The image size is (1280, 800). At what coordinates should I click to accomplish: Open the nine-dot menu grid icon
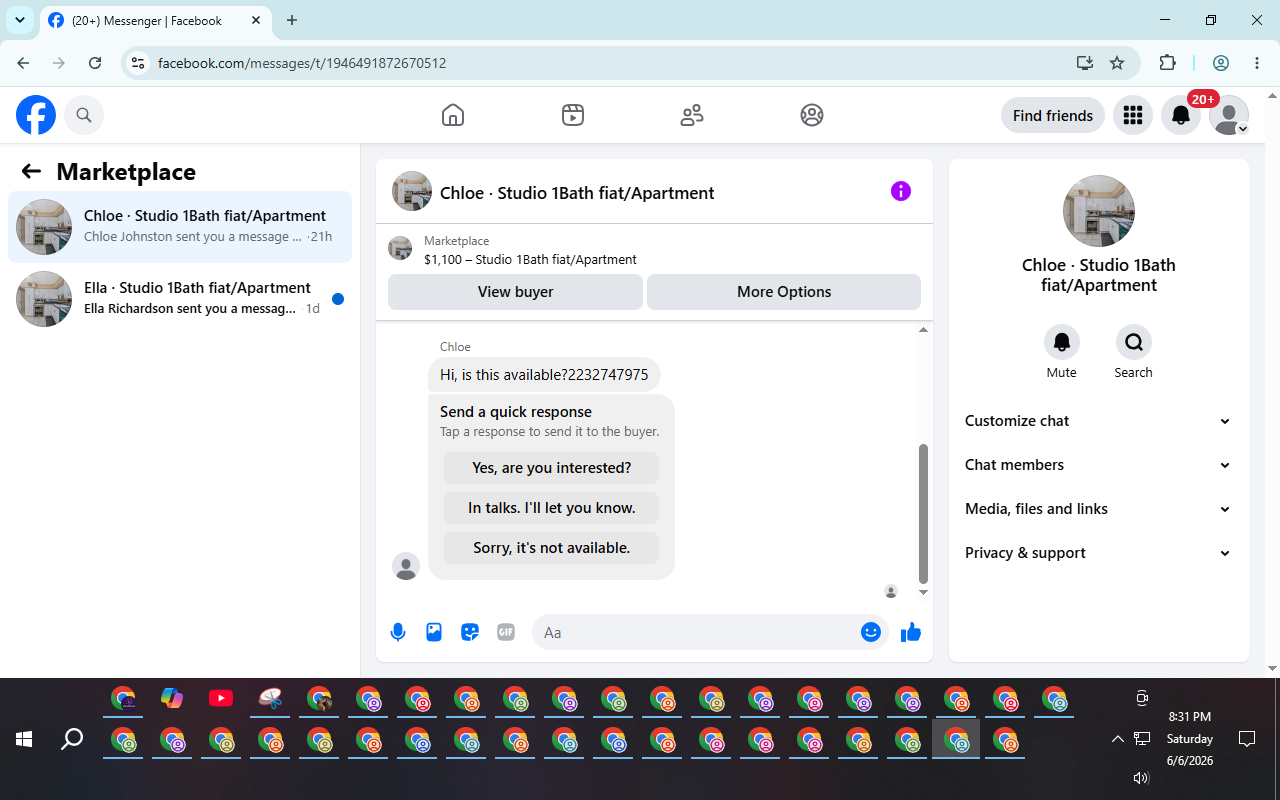1133,115
